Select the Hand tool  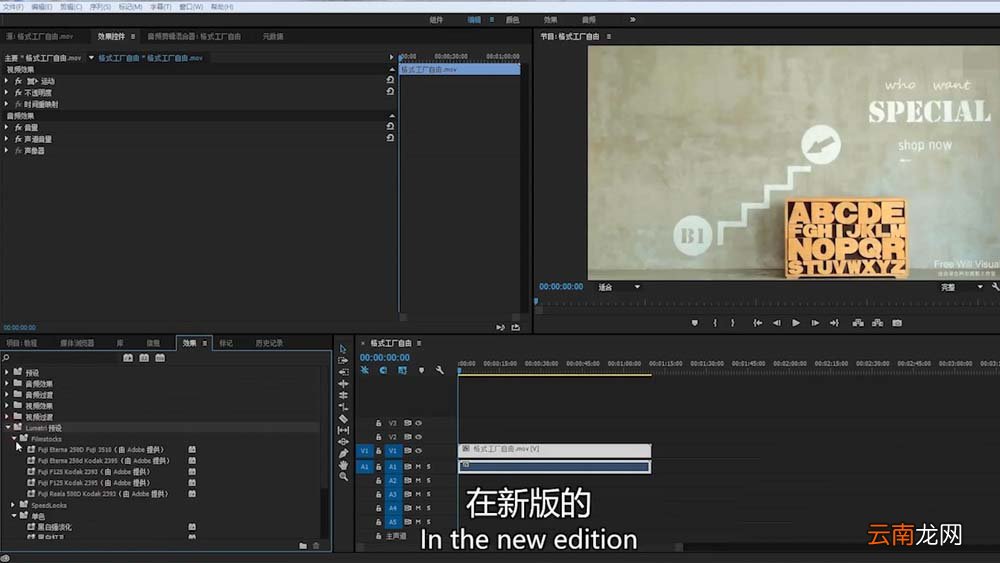pyautogui.click(x=343, y=465)
